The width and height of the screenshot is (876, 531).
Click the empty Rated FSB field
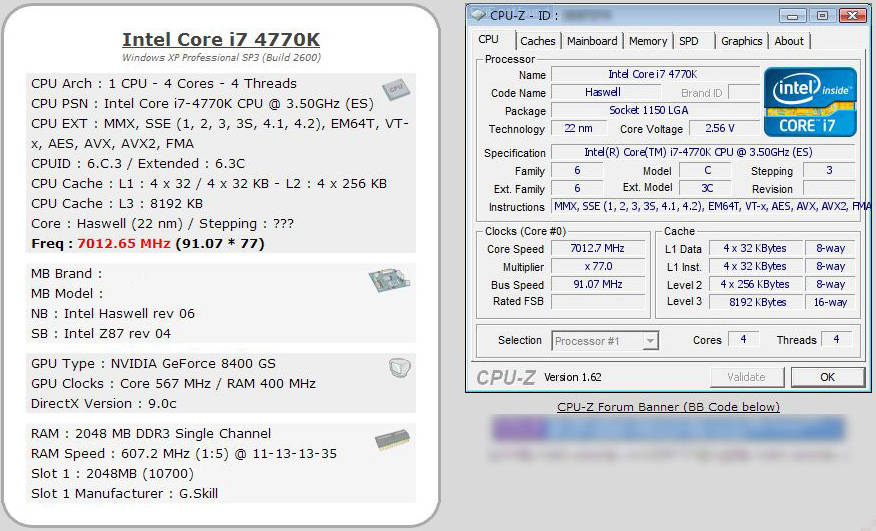[x=597, y=302]
